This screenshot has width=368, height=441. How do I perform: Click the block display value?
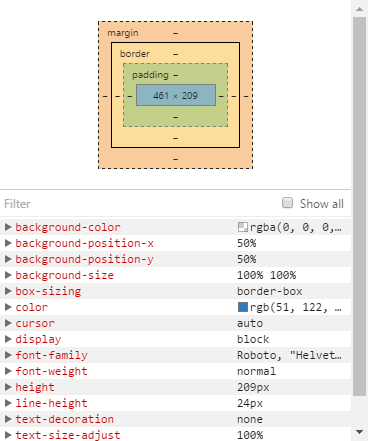coord(253,339)
